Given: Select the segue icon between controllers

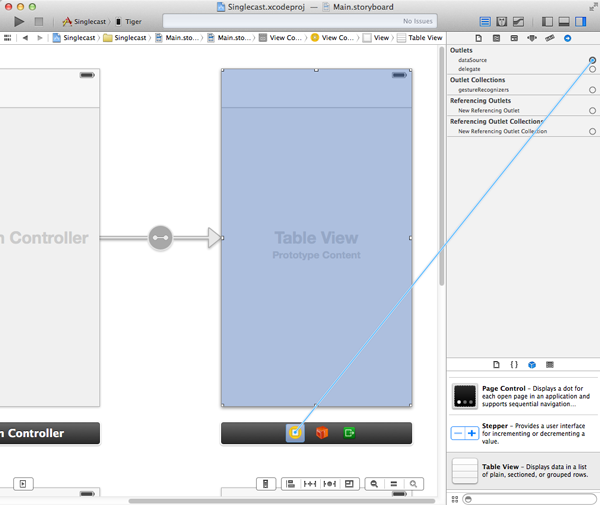Looking at the screenshot, I should click(x=160, y=238).
